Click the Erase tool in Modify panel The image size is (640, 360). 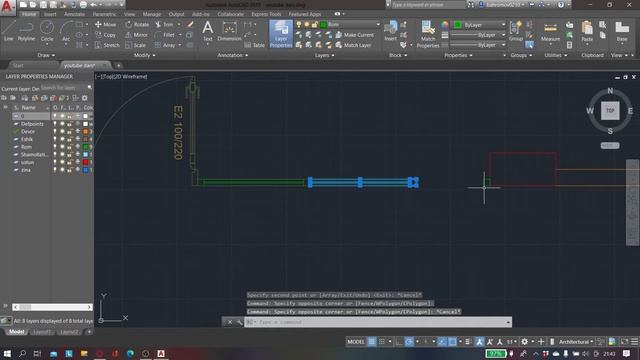(190, 24)
